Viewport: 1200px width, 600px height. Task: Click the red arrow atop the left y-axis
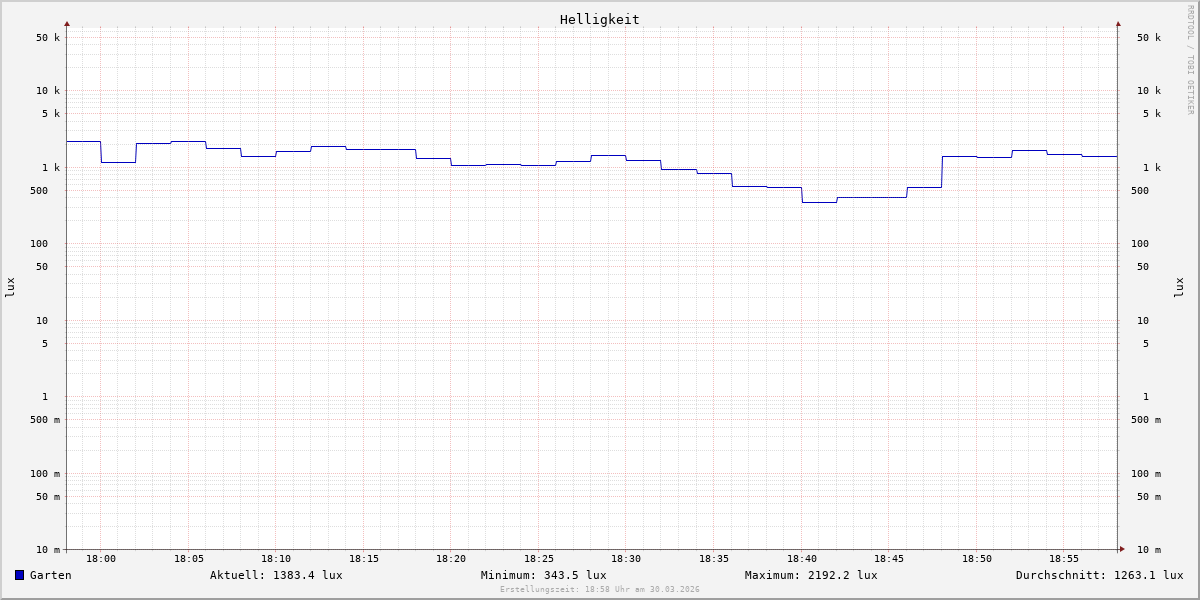pyautogui.click(x=67, y=23)
